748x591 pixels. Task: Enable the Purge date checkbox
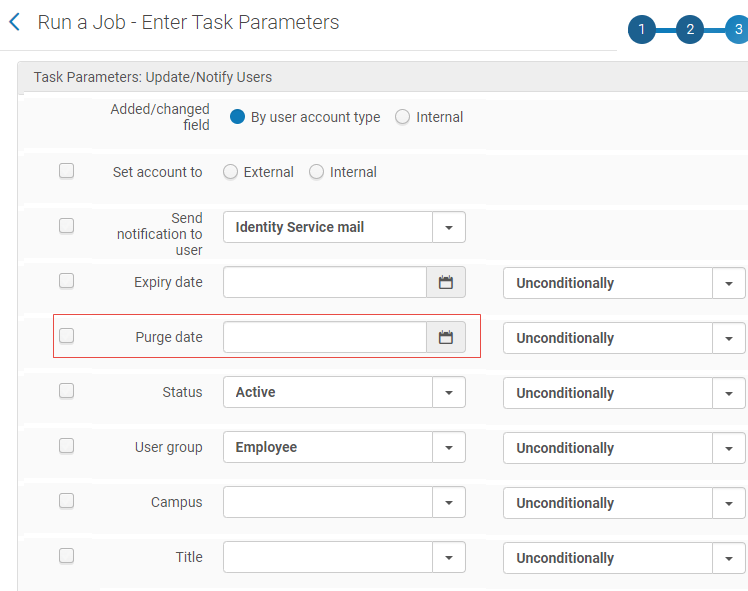tap(66, 336)
